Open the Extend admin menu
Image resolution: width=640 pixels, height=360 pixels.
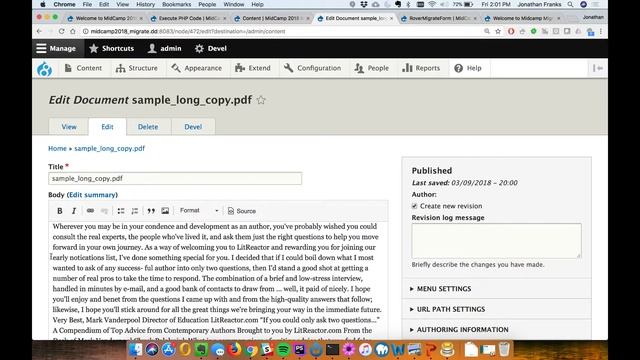coord(253,68)
